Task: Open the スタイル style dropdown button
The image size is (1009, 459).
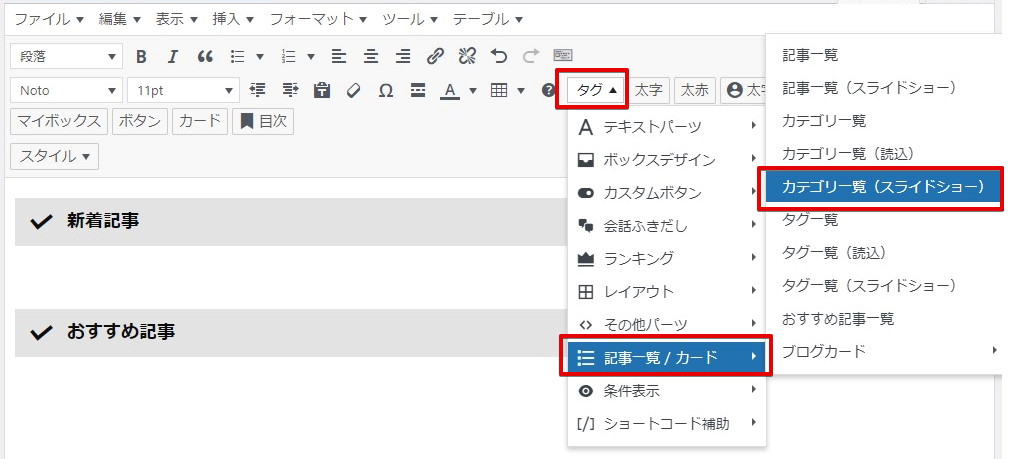Action: [55, 156]
